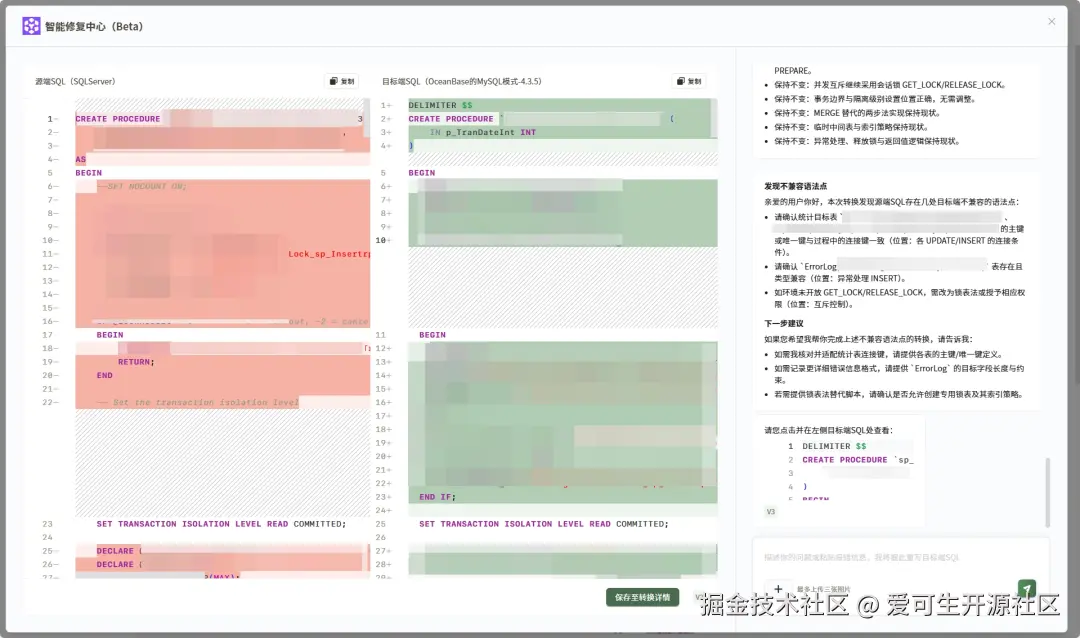Click the END IF; line in target SQL
The image size is (1080, 638).
[x=437, y=497]
